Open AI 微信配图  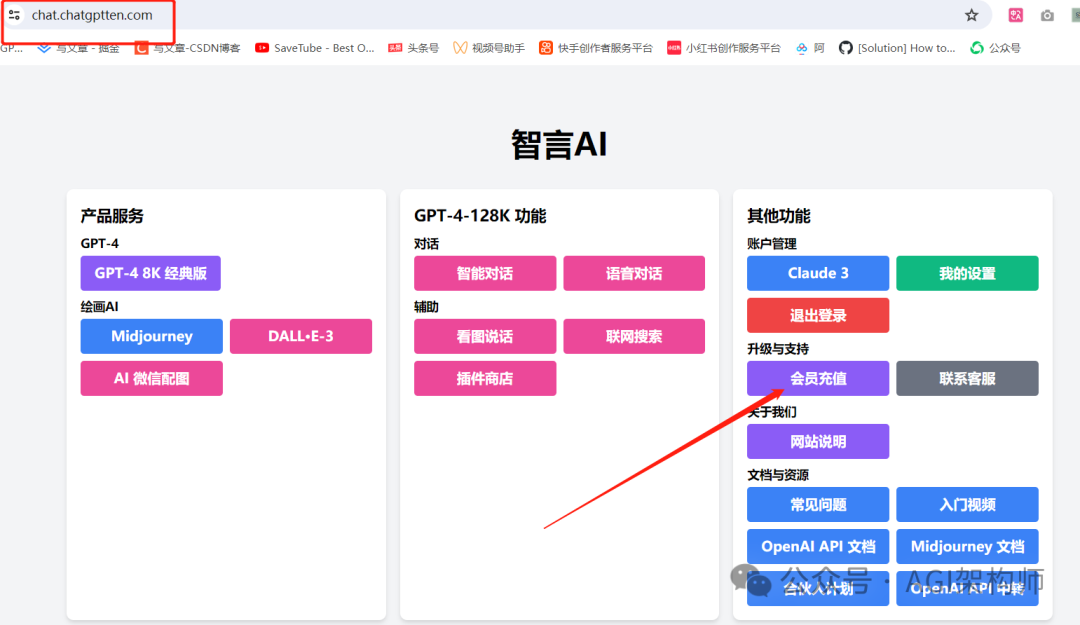coord(152,378)
